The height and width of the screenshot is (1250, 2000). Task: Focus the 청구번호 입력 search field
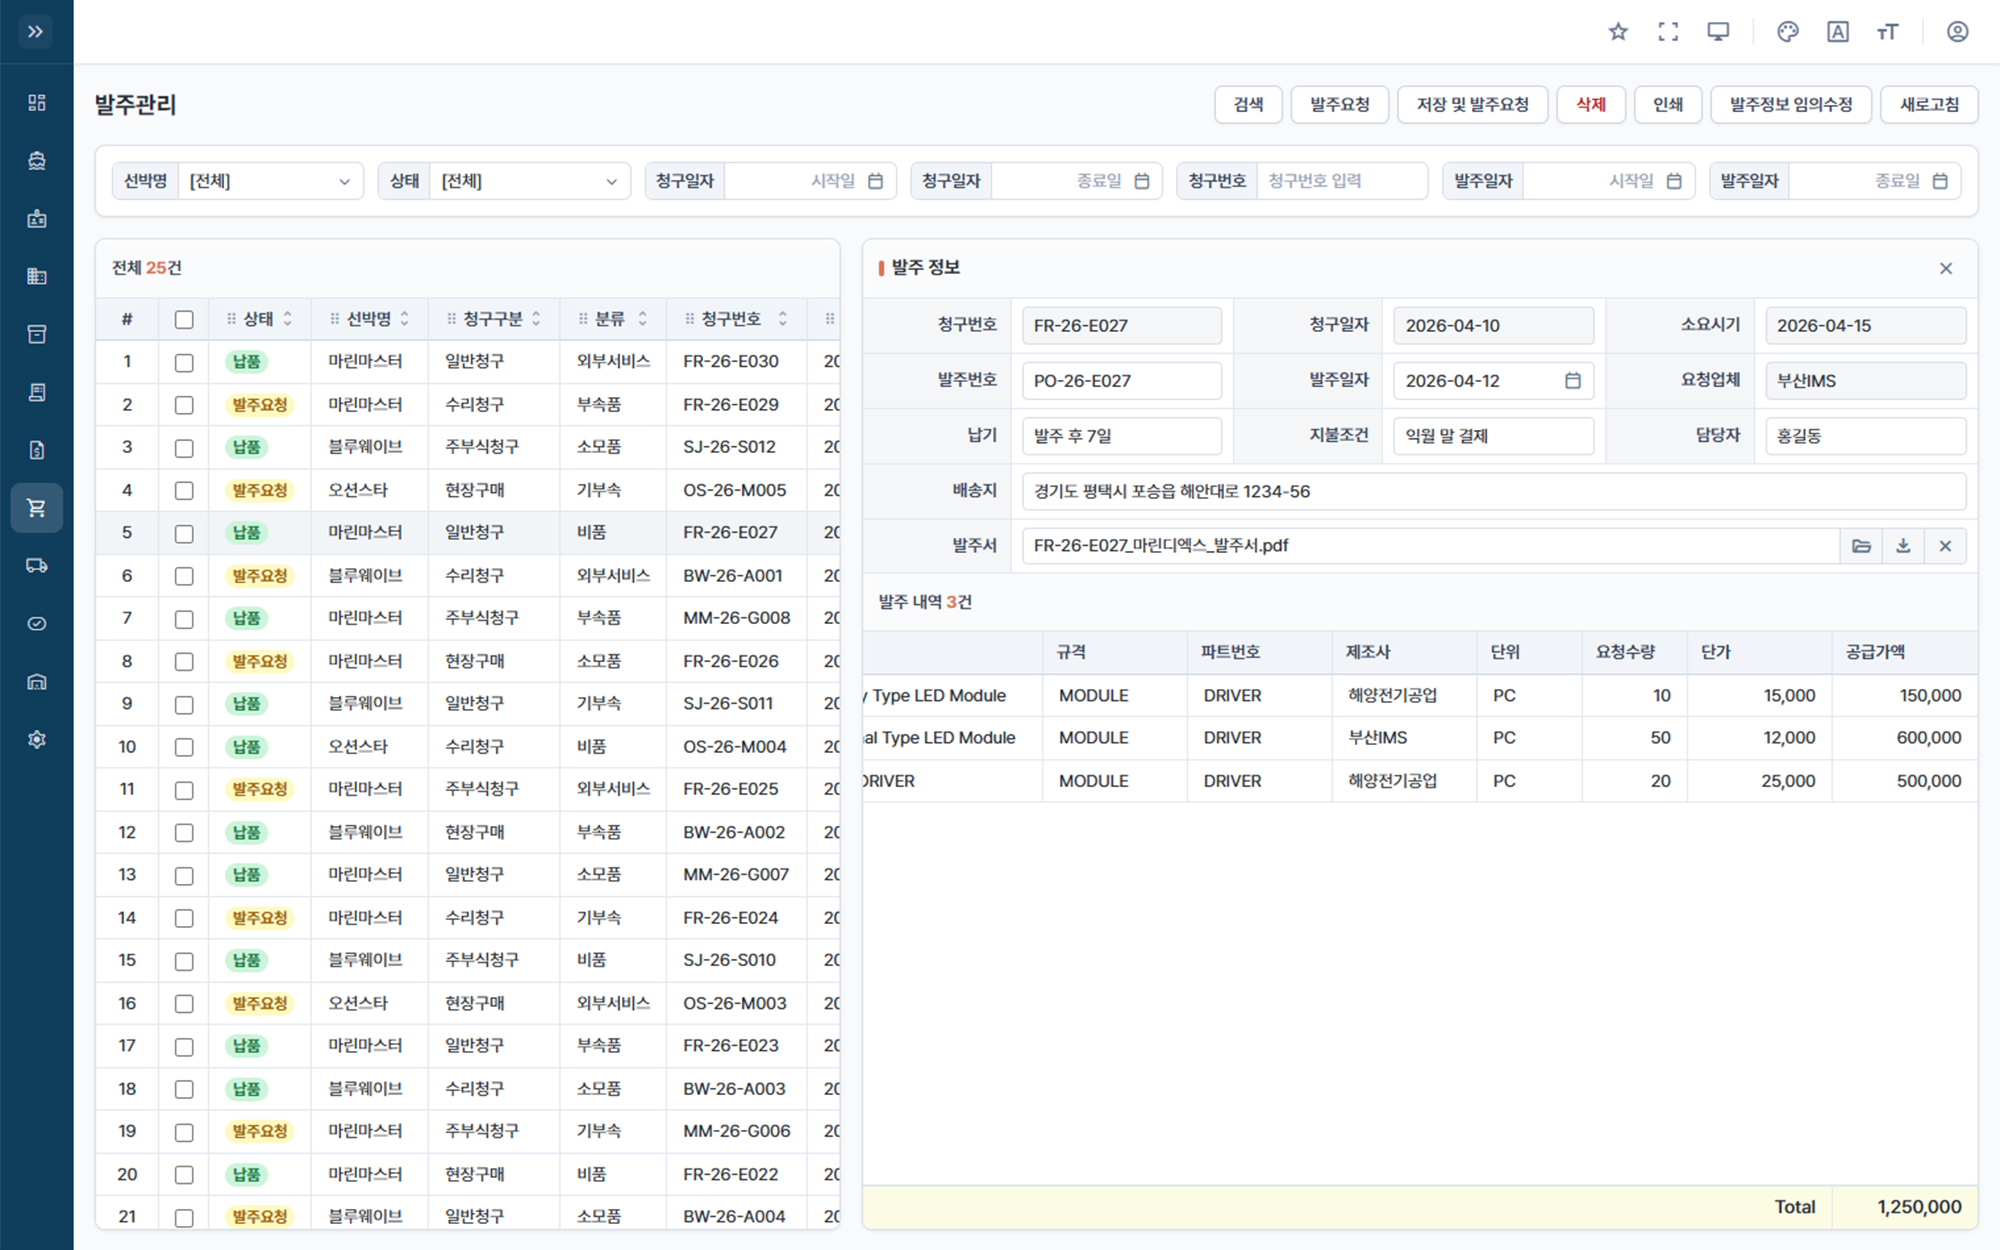pyautogui.click(x=1342, y=181)
